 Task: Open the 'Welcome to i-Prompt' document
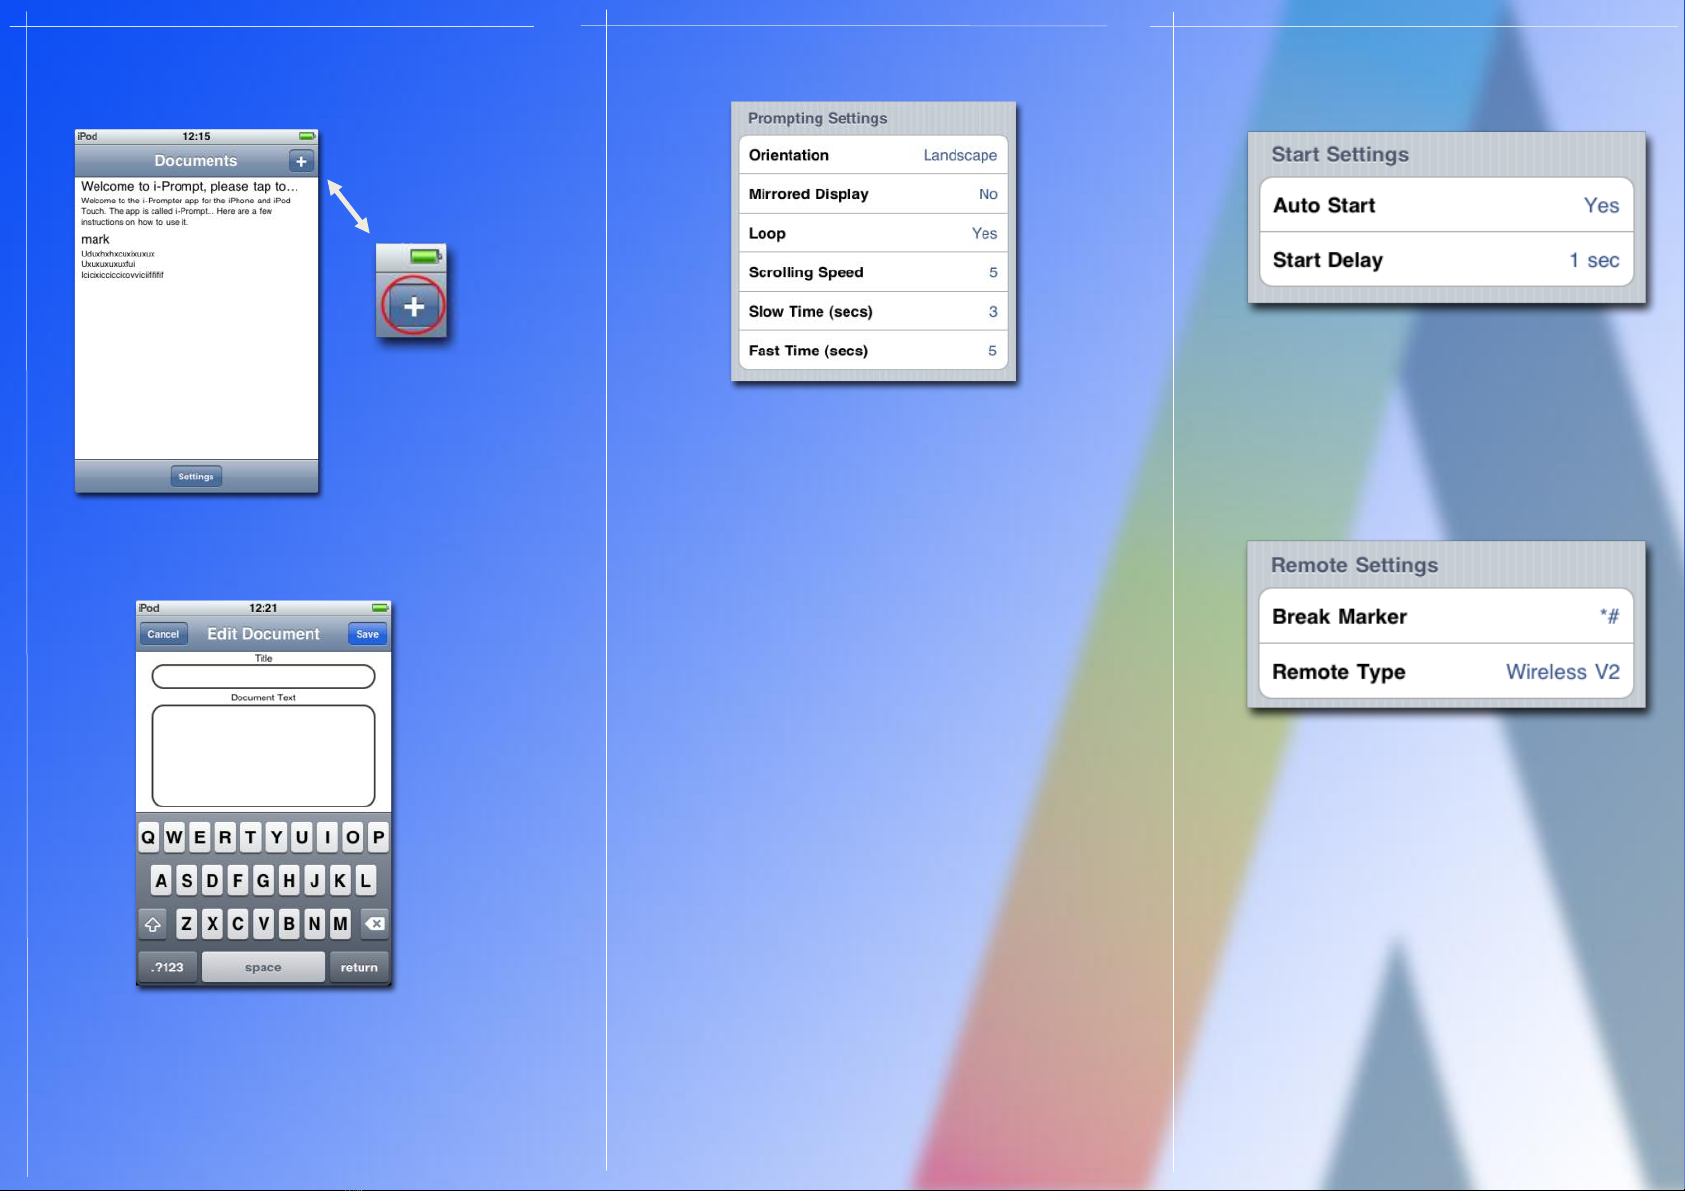pyautogui.click(x=196, y=204)
